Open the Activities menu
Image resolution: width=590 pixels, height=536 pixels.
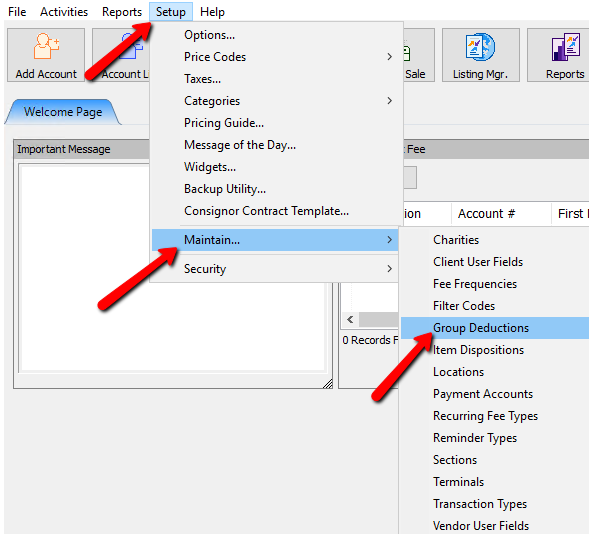(x=64, y=12)
